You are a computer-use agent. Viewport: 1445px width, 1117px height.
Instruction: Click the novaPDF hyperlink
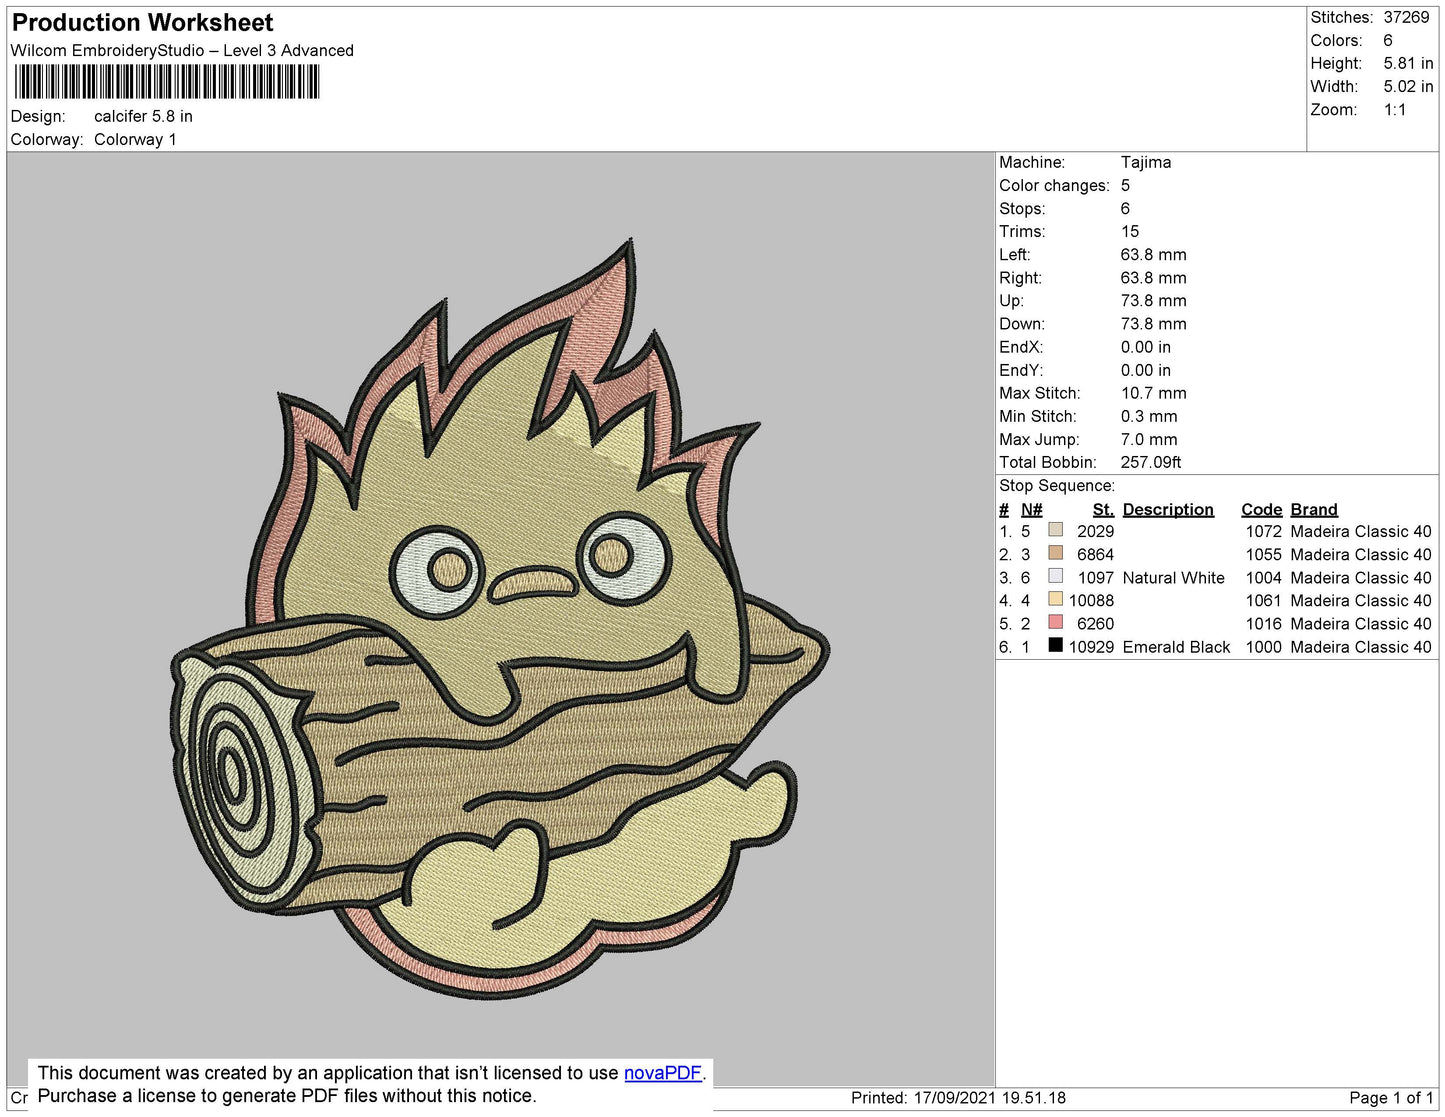(662, 1073)
